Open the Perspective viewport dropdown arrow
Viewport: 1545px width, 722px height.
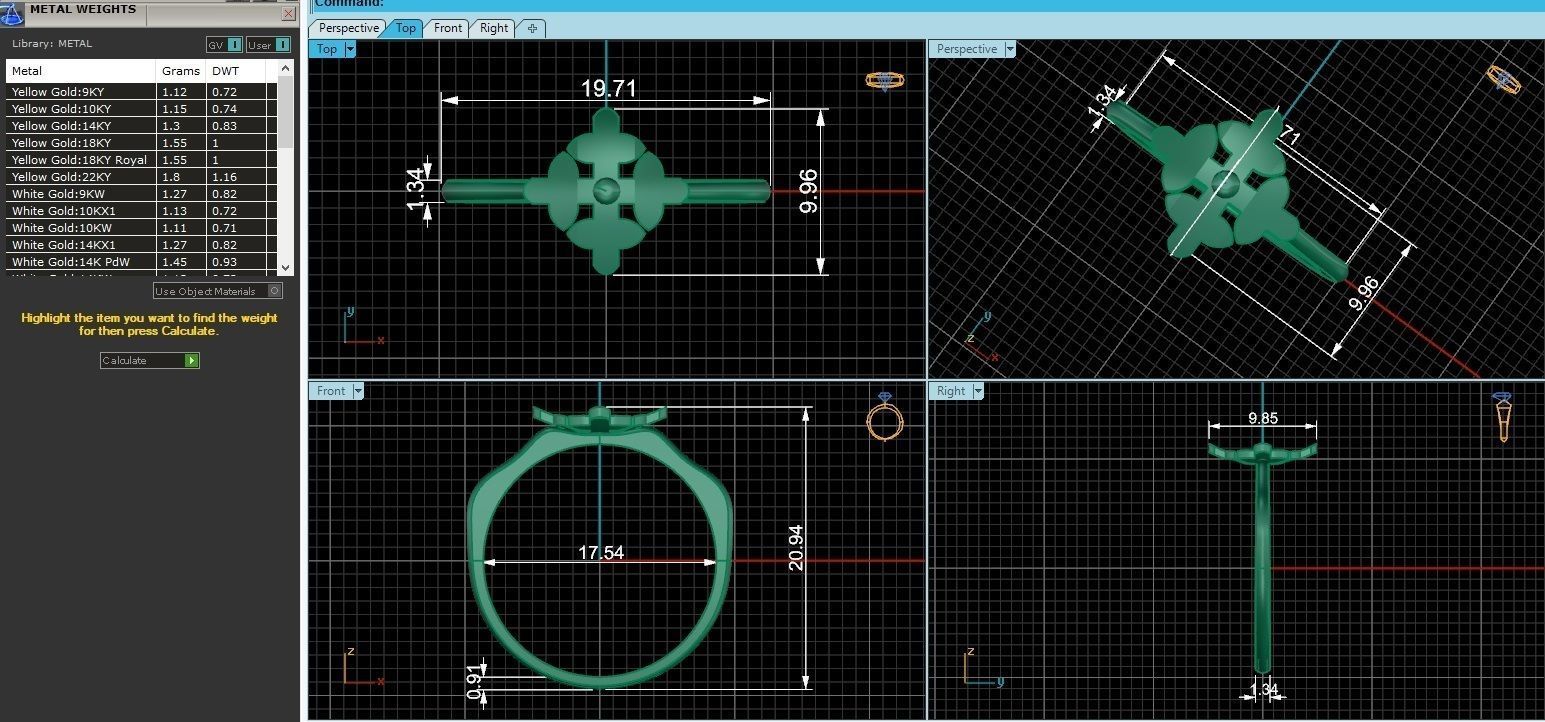pyautogui.click(x=1009, y=49)
